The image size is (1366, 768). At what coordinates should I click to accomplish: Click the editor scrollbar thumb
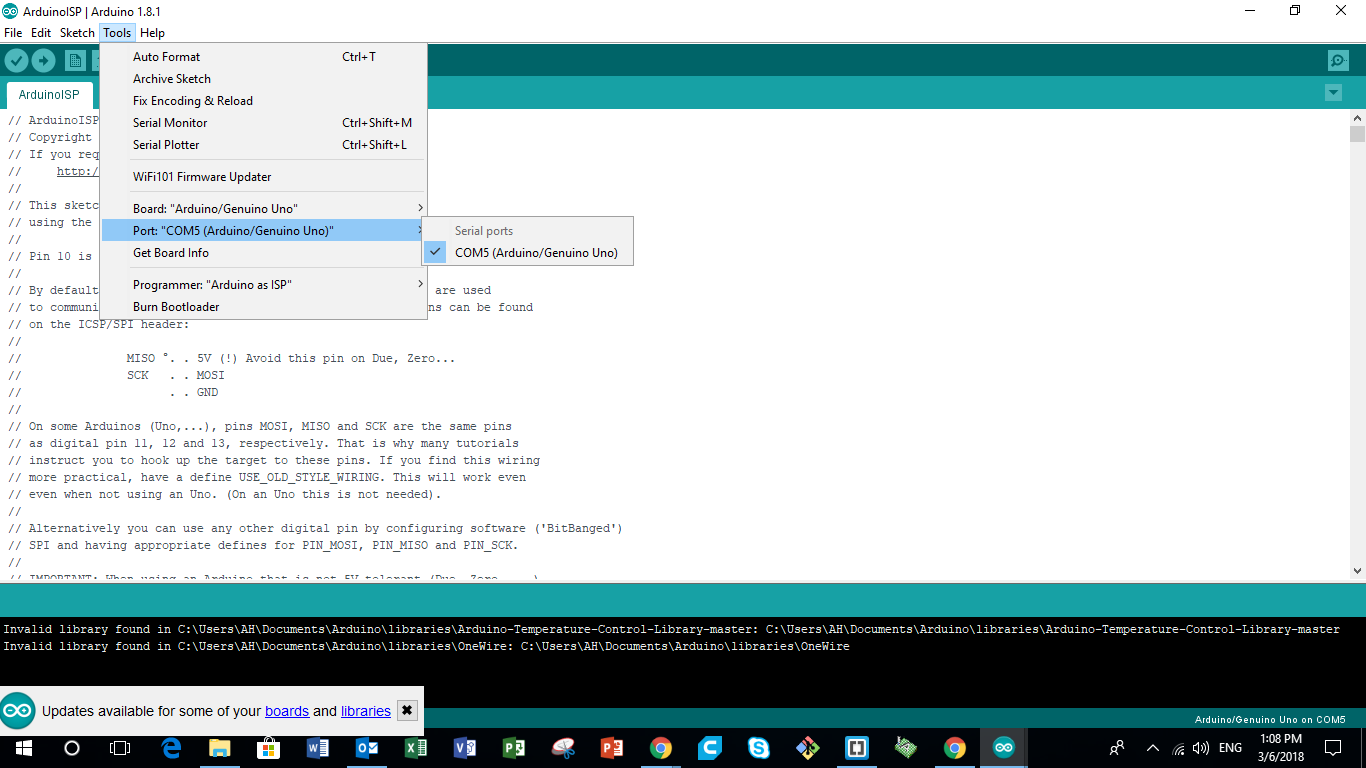(x=1357, y=134)
